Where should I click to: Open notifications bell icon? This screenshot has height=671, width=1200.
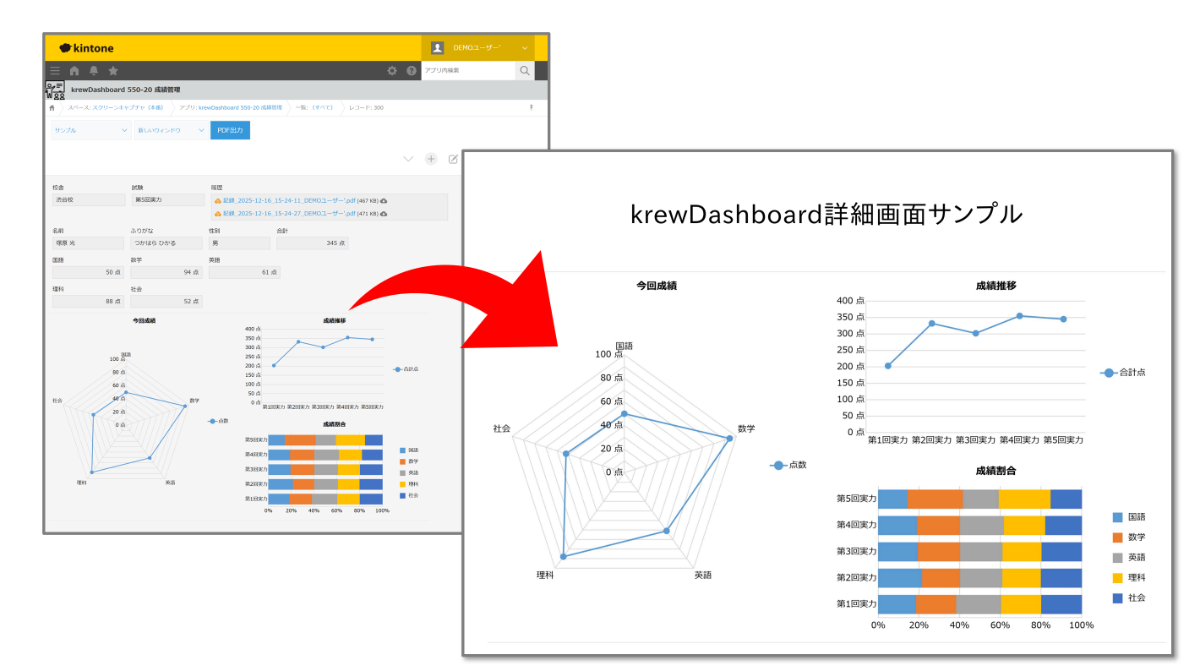coord(93,71)
